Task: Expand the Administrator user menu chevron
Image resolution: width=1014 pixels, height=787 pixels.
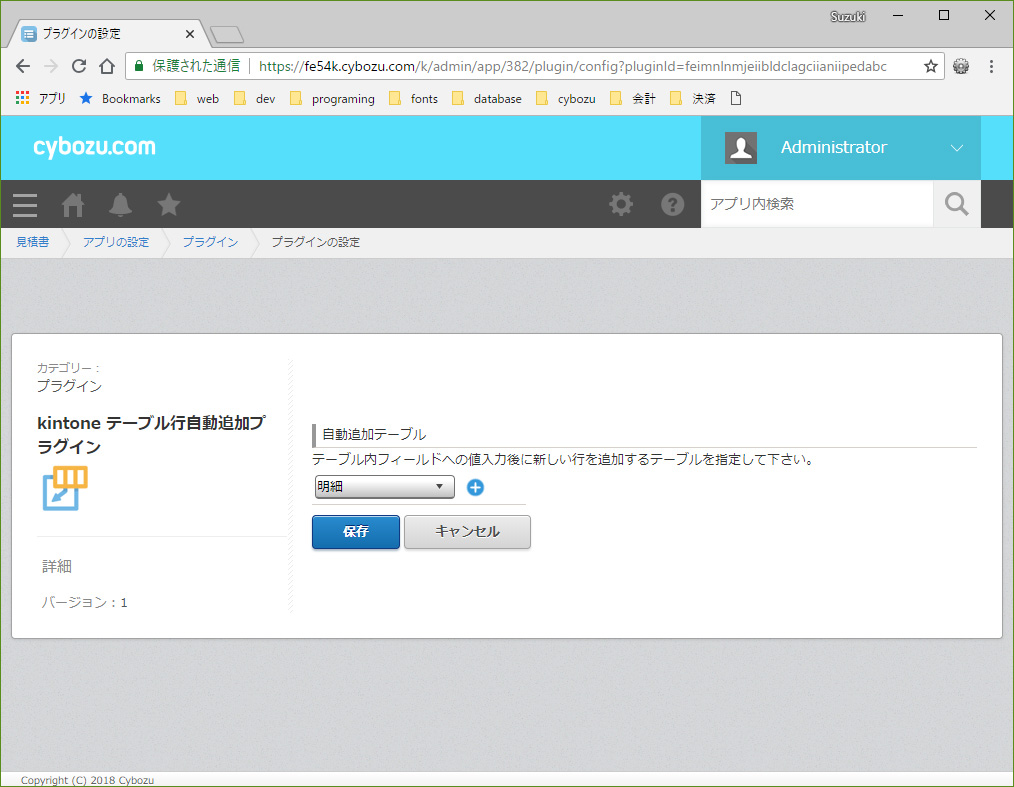Action: [957, 147]
